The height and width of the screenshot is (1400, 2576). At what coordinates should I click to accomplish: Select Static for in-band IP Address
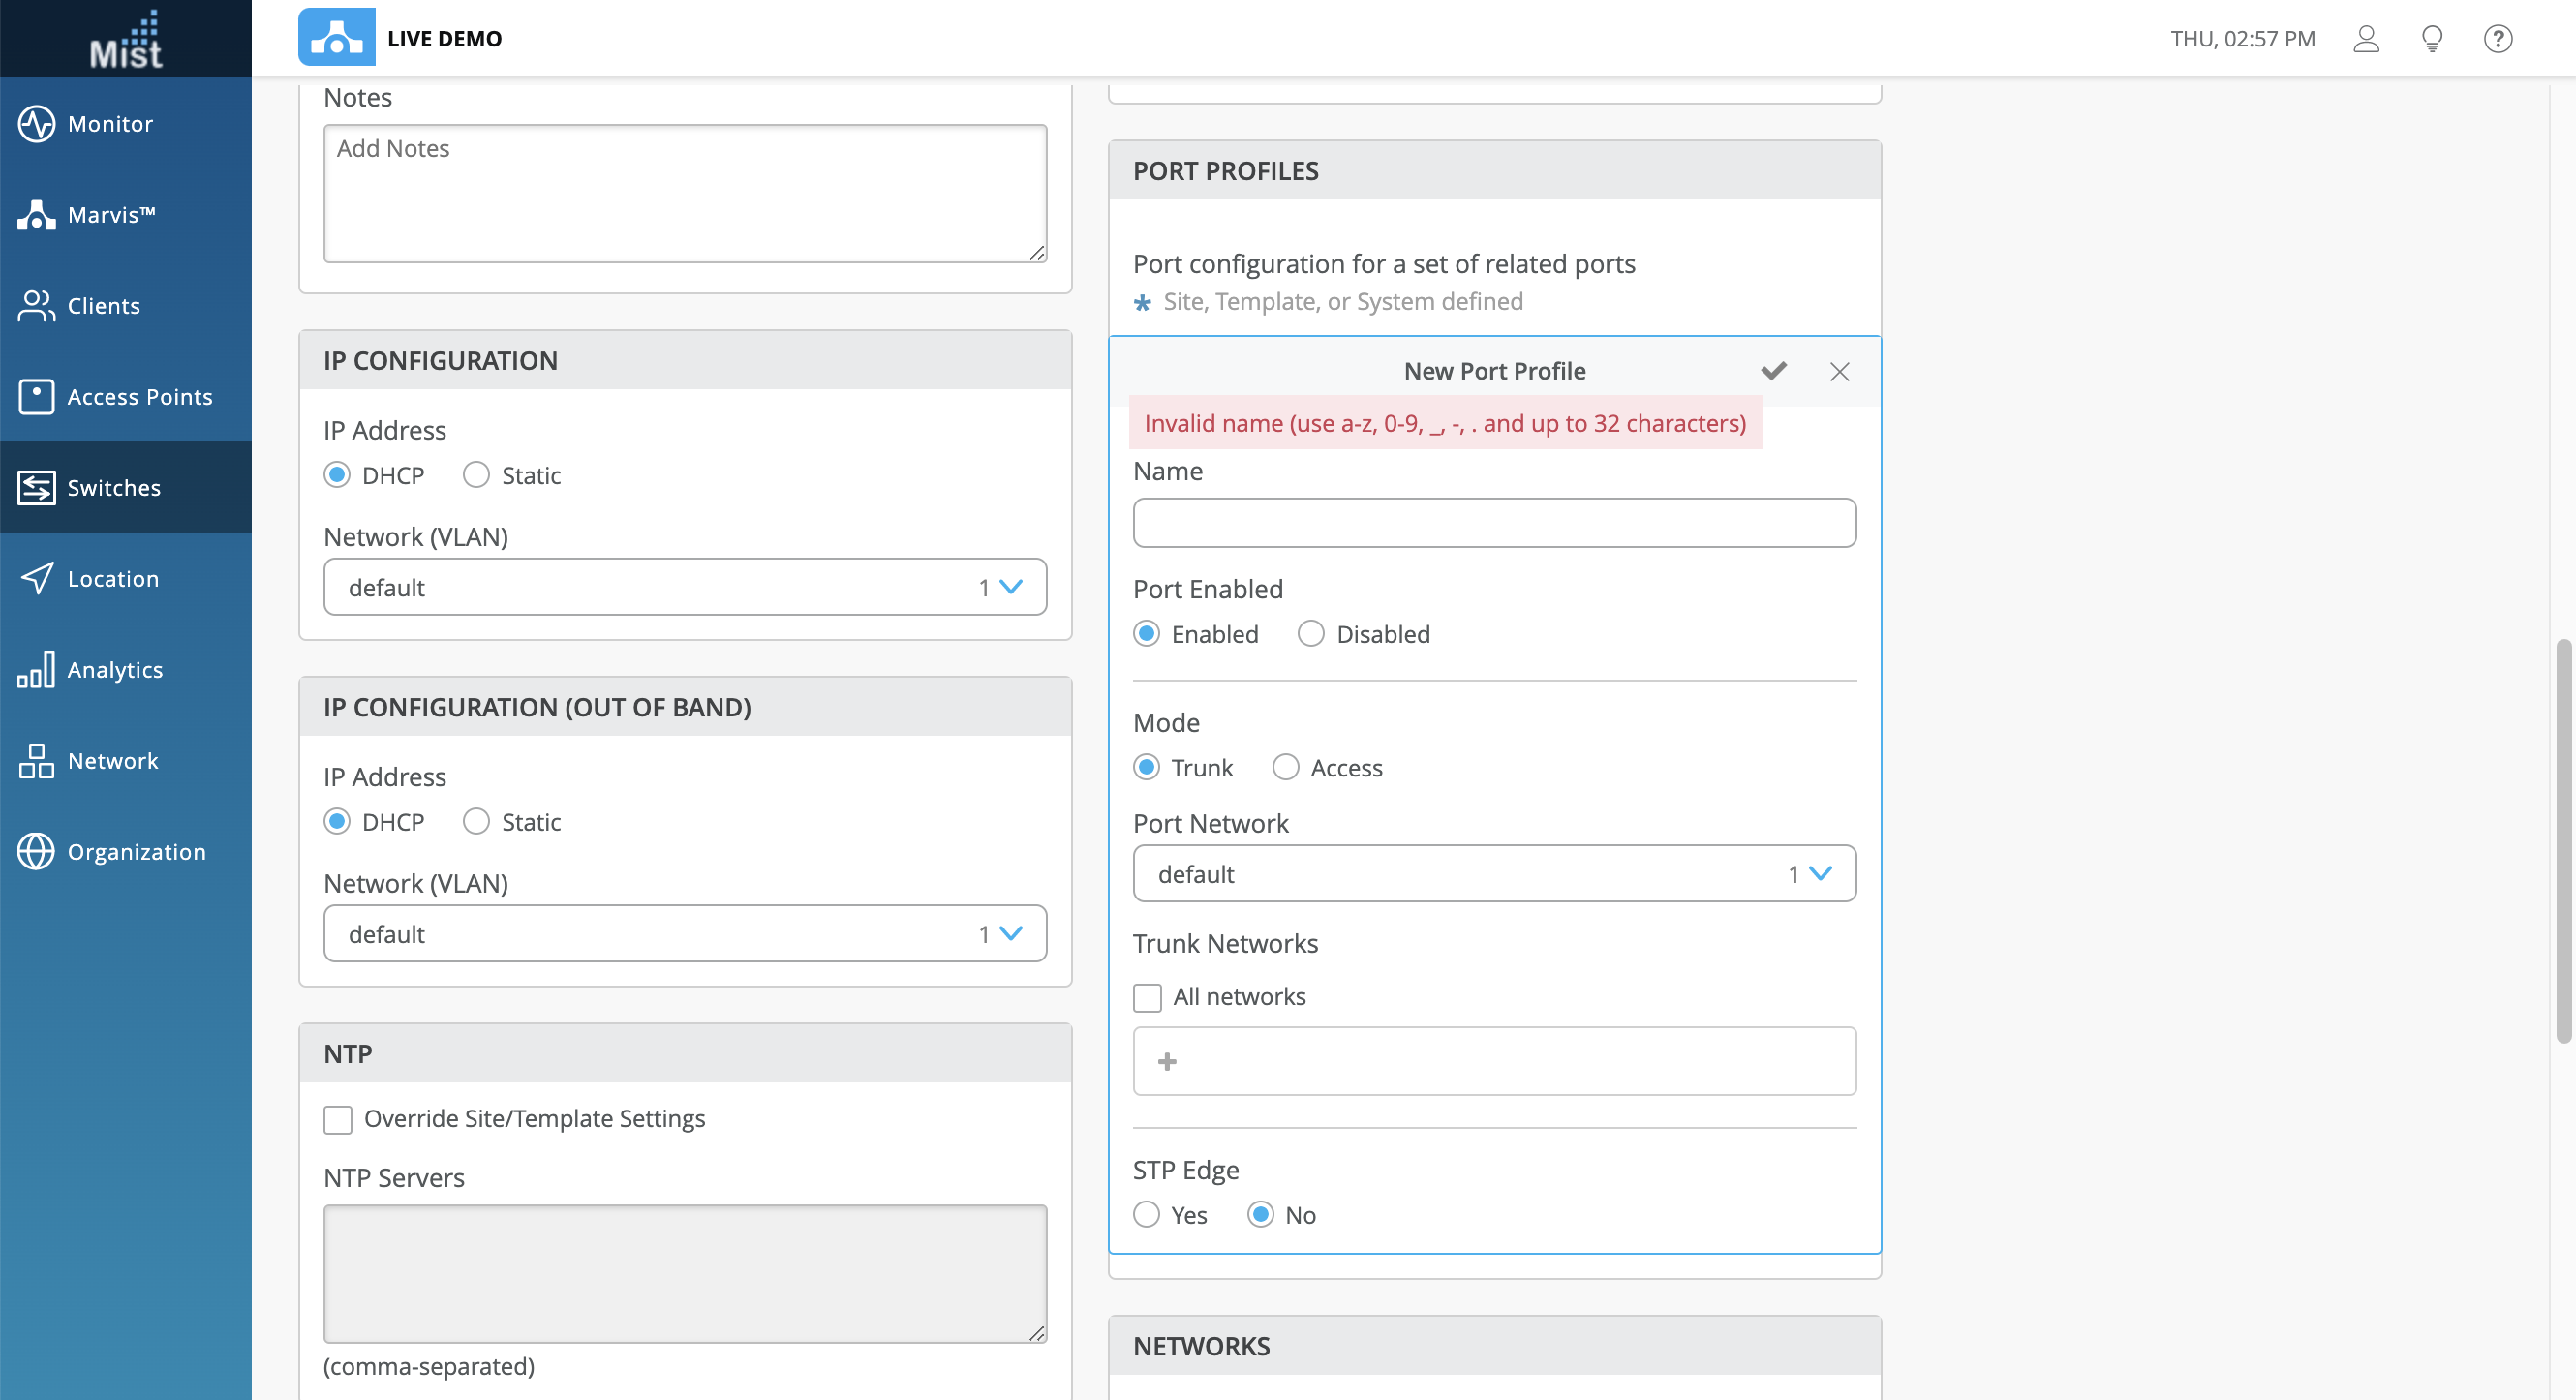tap(476, 475)
